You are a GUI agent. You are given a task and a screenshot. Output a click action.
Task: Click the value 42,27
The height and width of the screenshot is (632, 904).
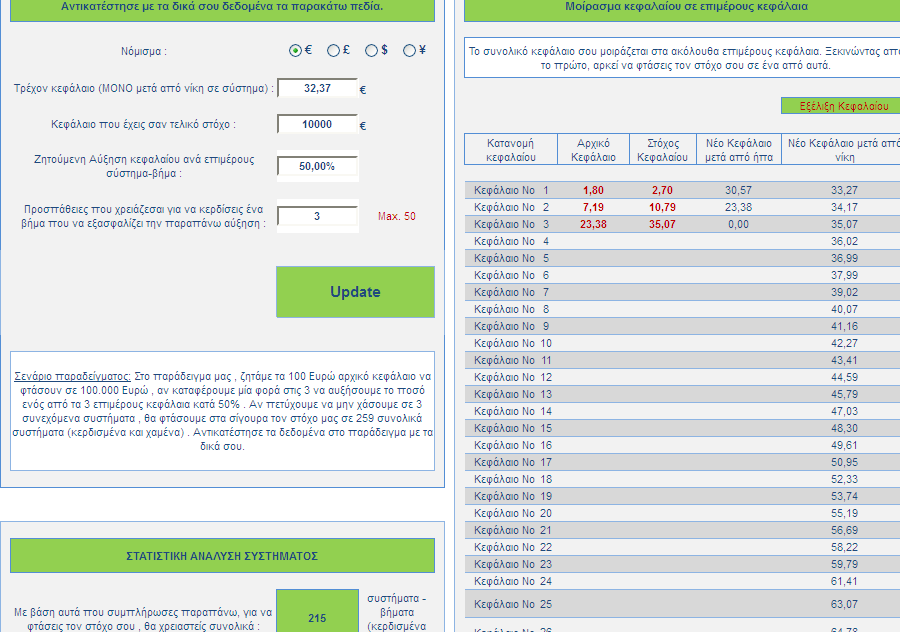pos(844,343)
